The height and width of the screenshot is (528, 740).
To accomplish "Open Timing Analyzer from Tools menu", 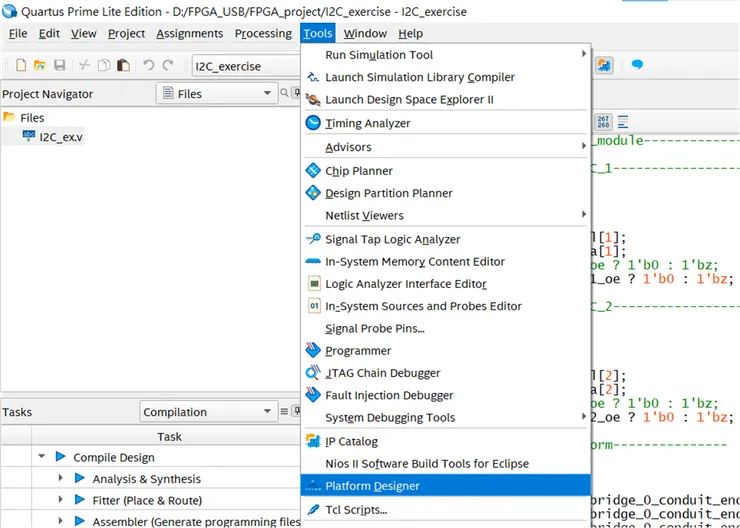I will 367,123.
